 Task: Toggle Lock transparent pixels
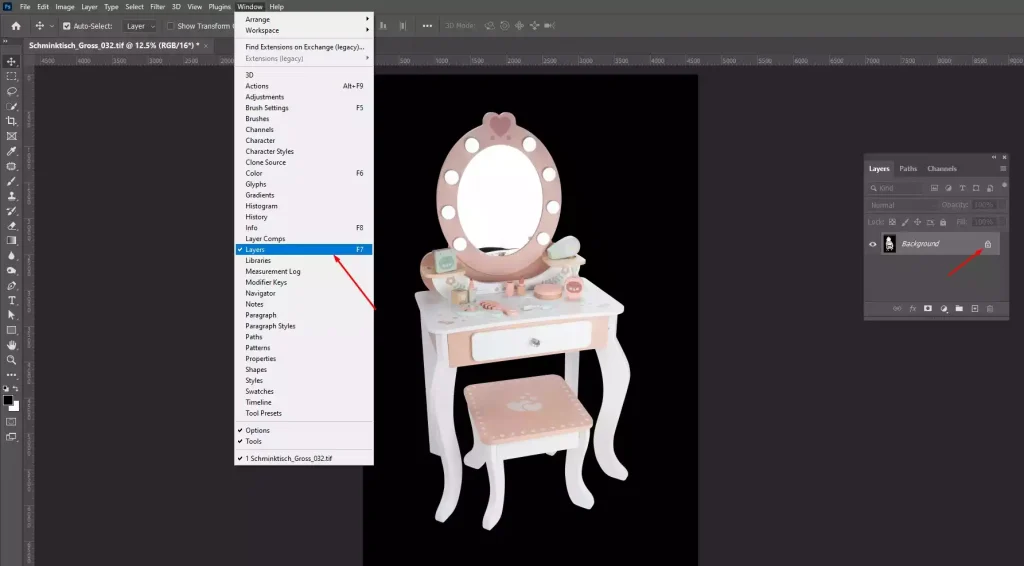(x=892, y=222)
